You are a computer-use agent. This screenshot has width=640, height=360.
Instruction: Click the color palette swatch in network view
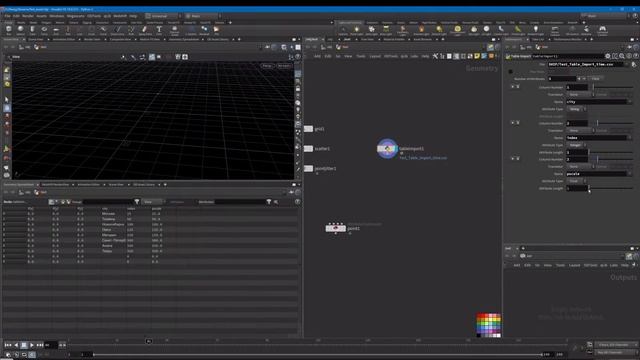point(489,325)
